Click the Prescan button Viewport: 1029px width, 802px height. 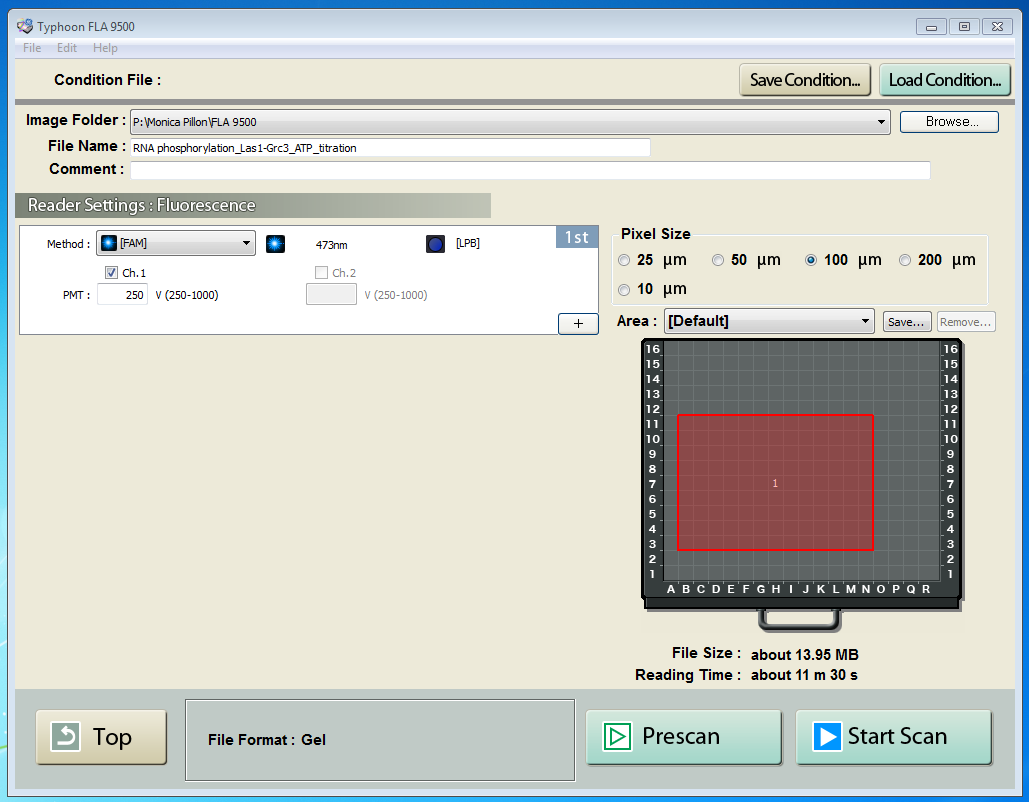pos(684,737)
